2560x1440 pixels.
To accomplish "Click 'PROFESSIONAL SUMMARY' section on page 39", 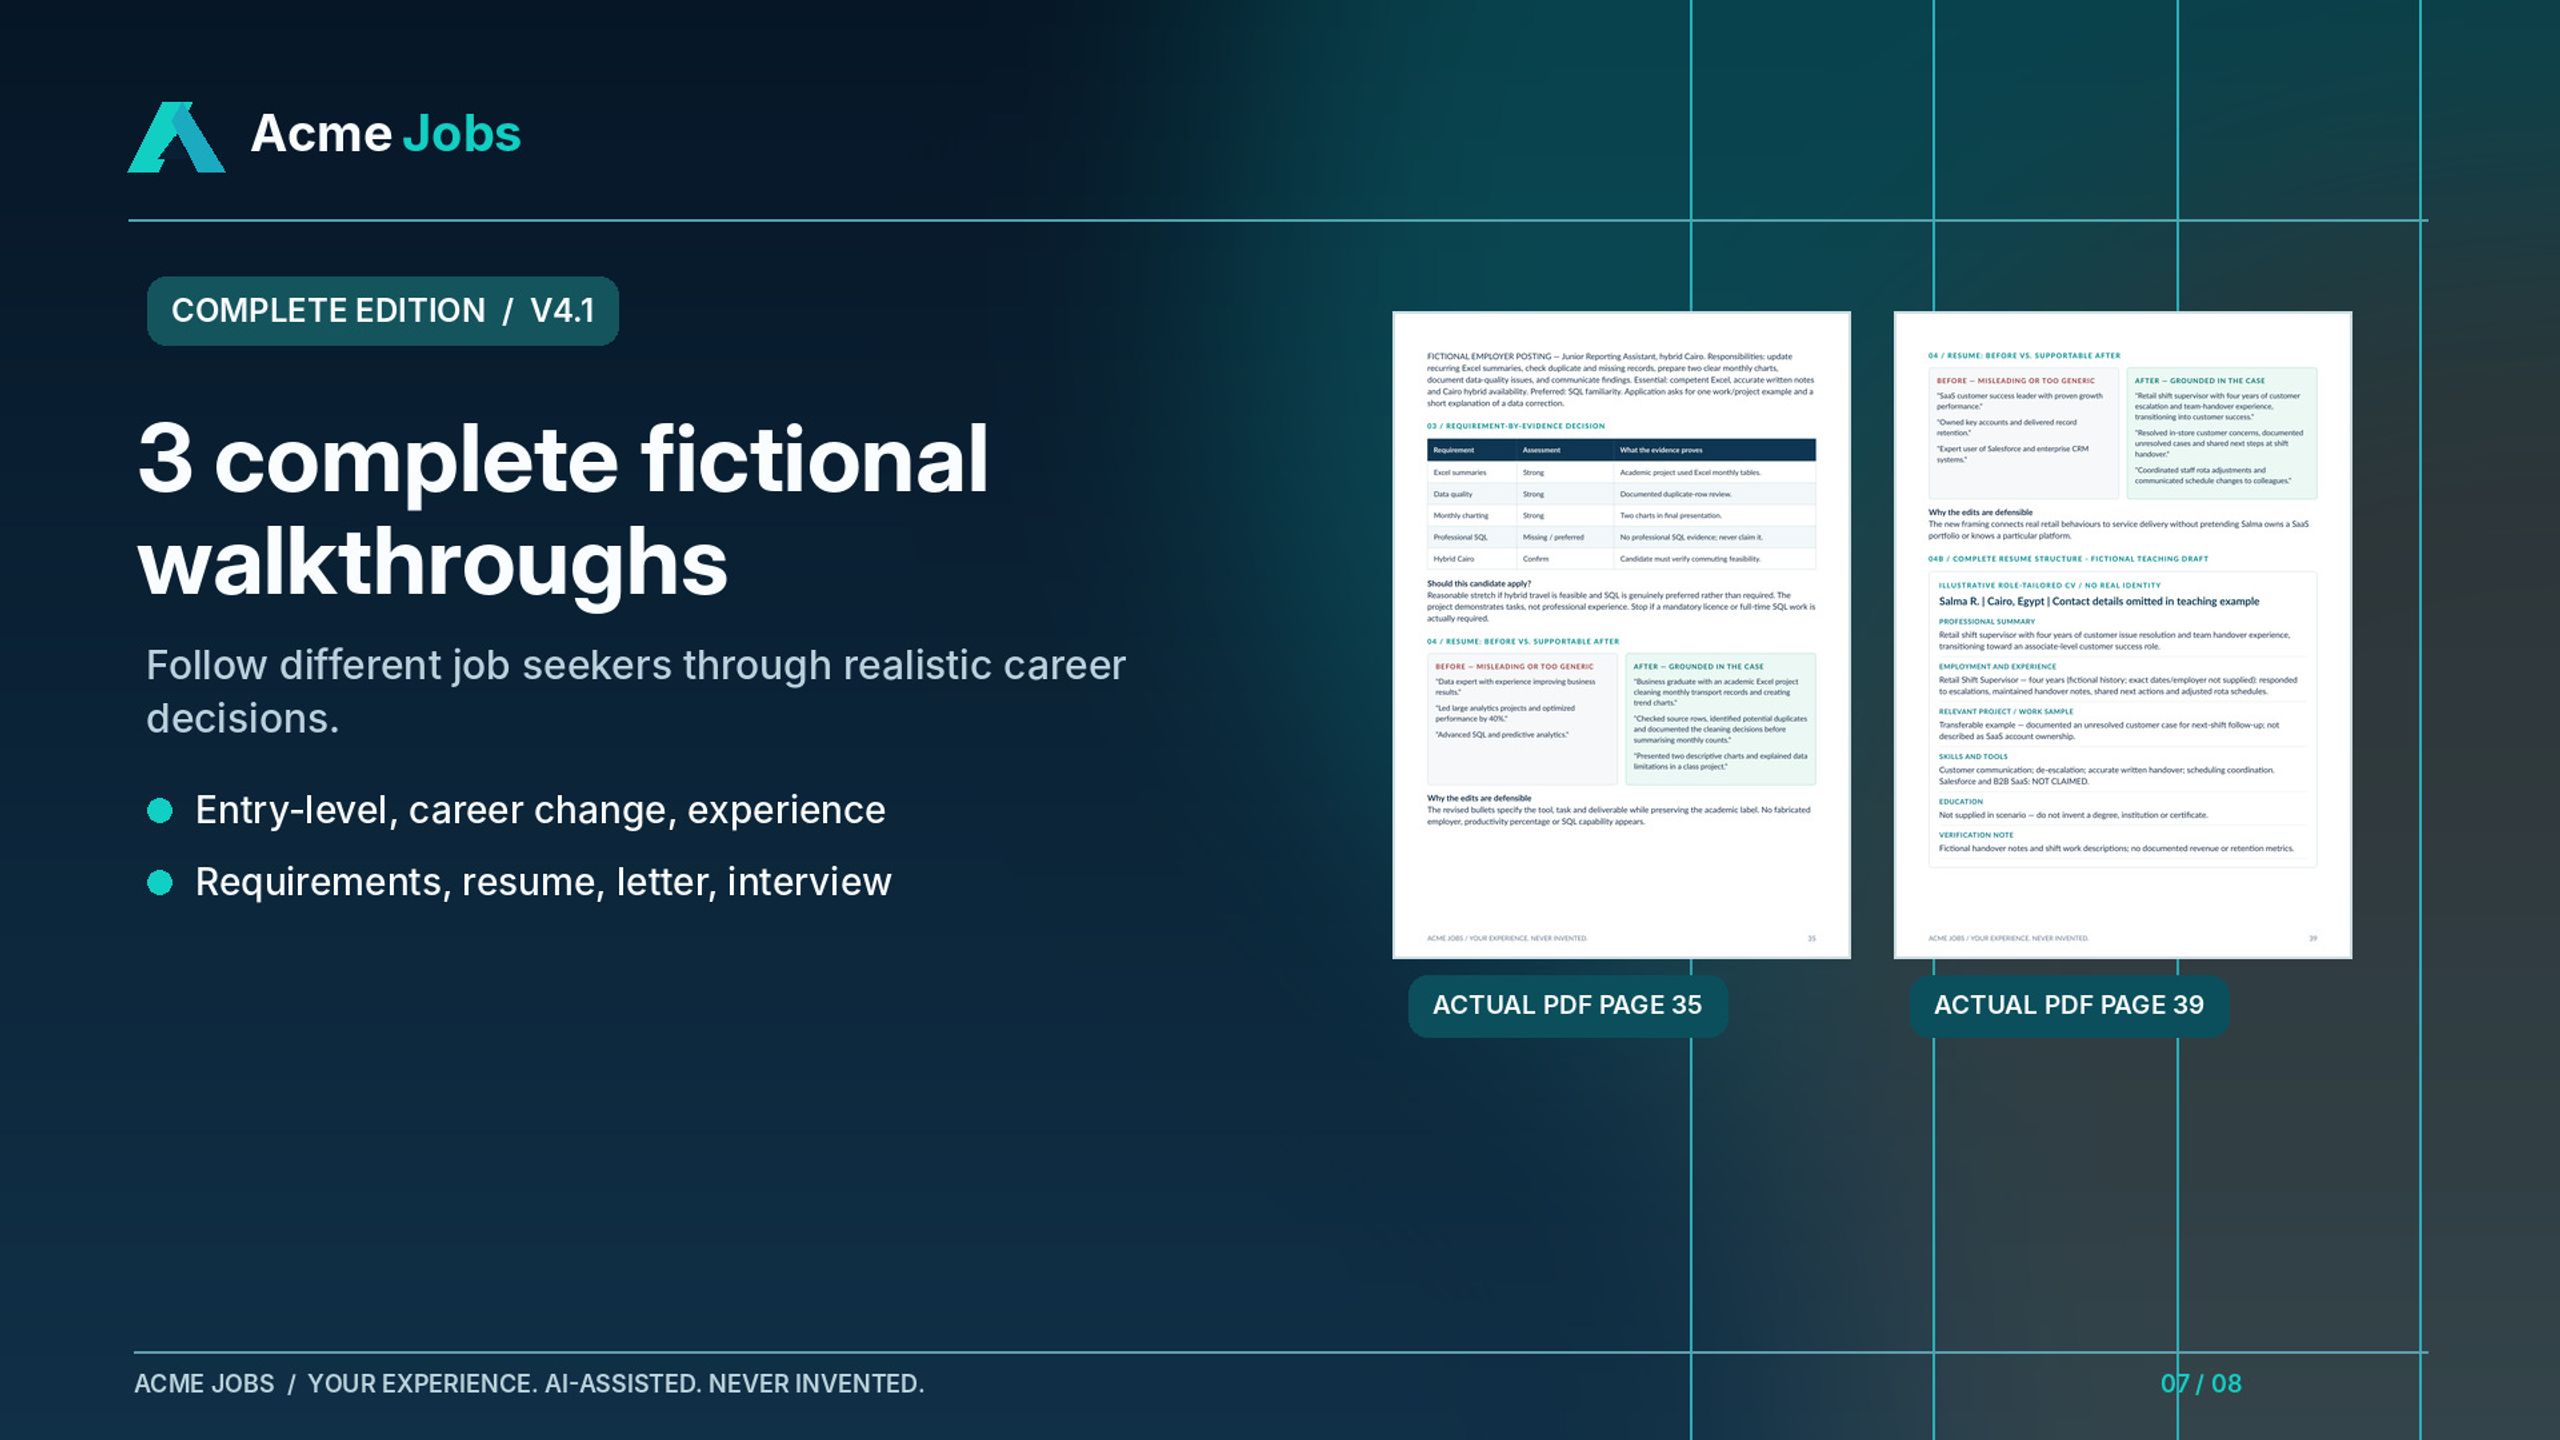I will click(2122, 634).
